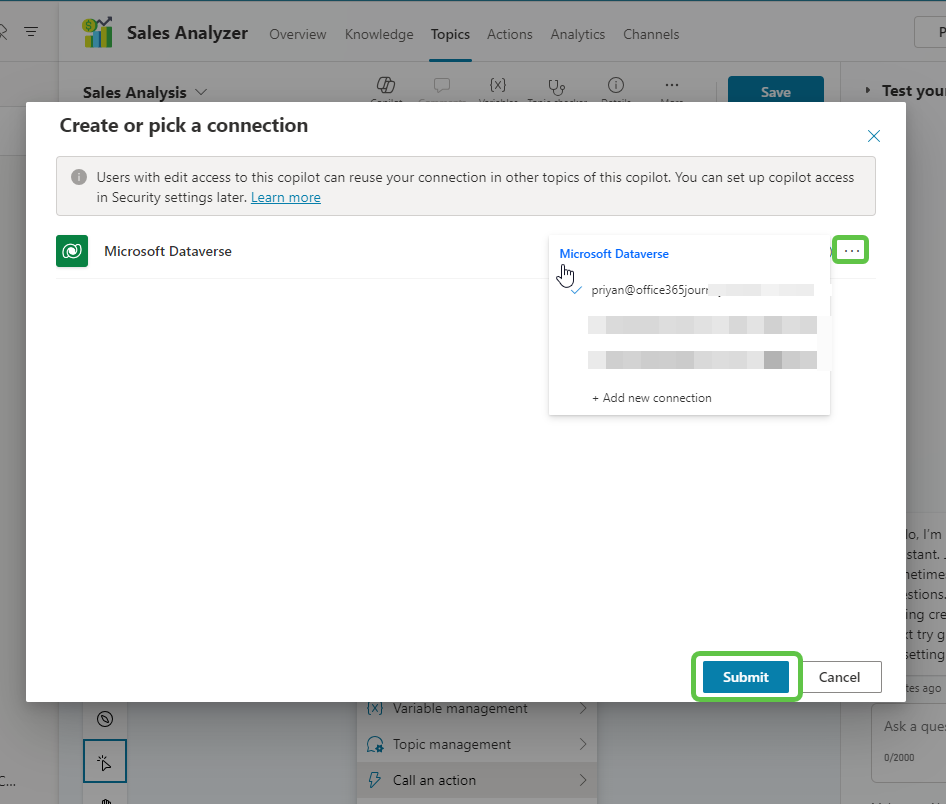This screenshot has width=946, height=804.
Task: Open the Topic checker stethoscope icon
Action: point(557,87)
